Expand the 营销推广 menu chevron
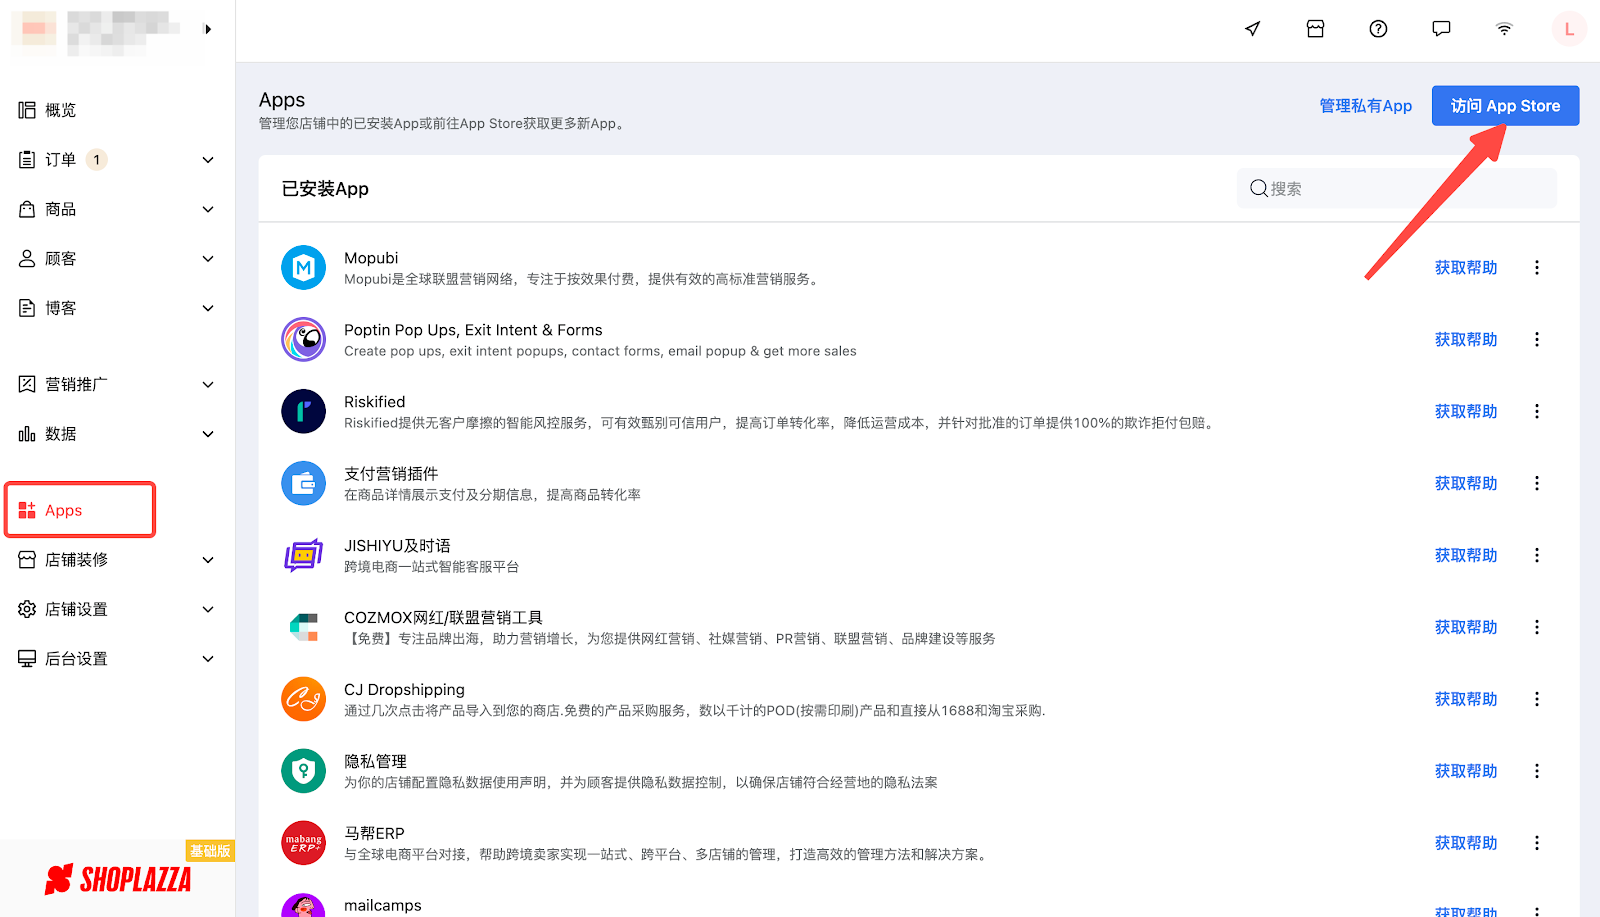Screen dimensions: 1600x917 208,384
